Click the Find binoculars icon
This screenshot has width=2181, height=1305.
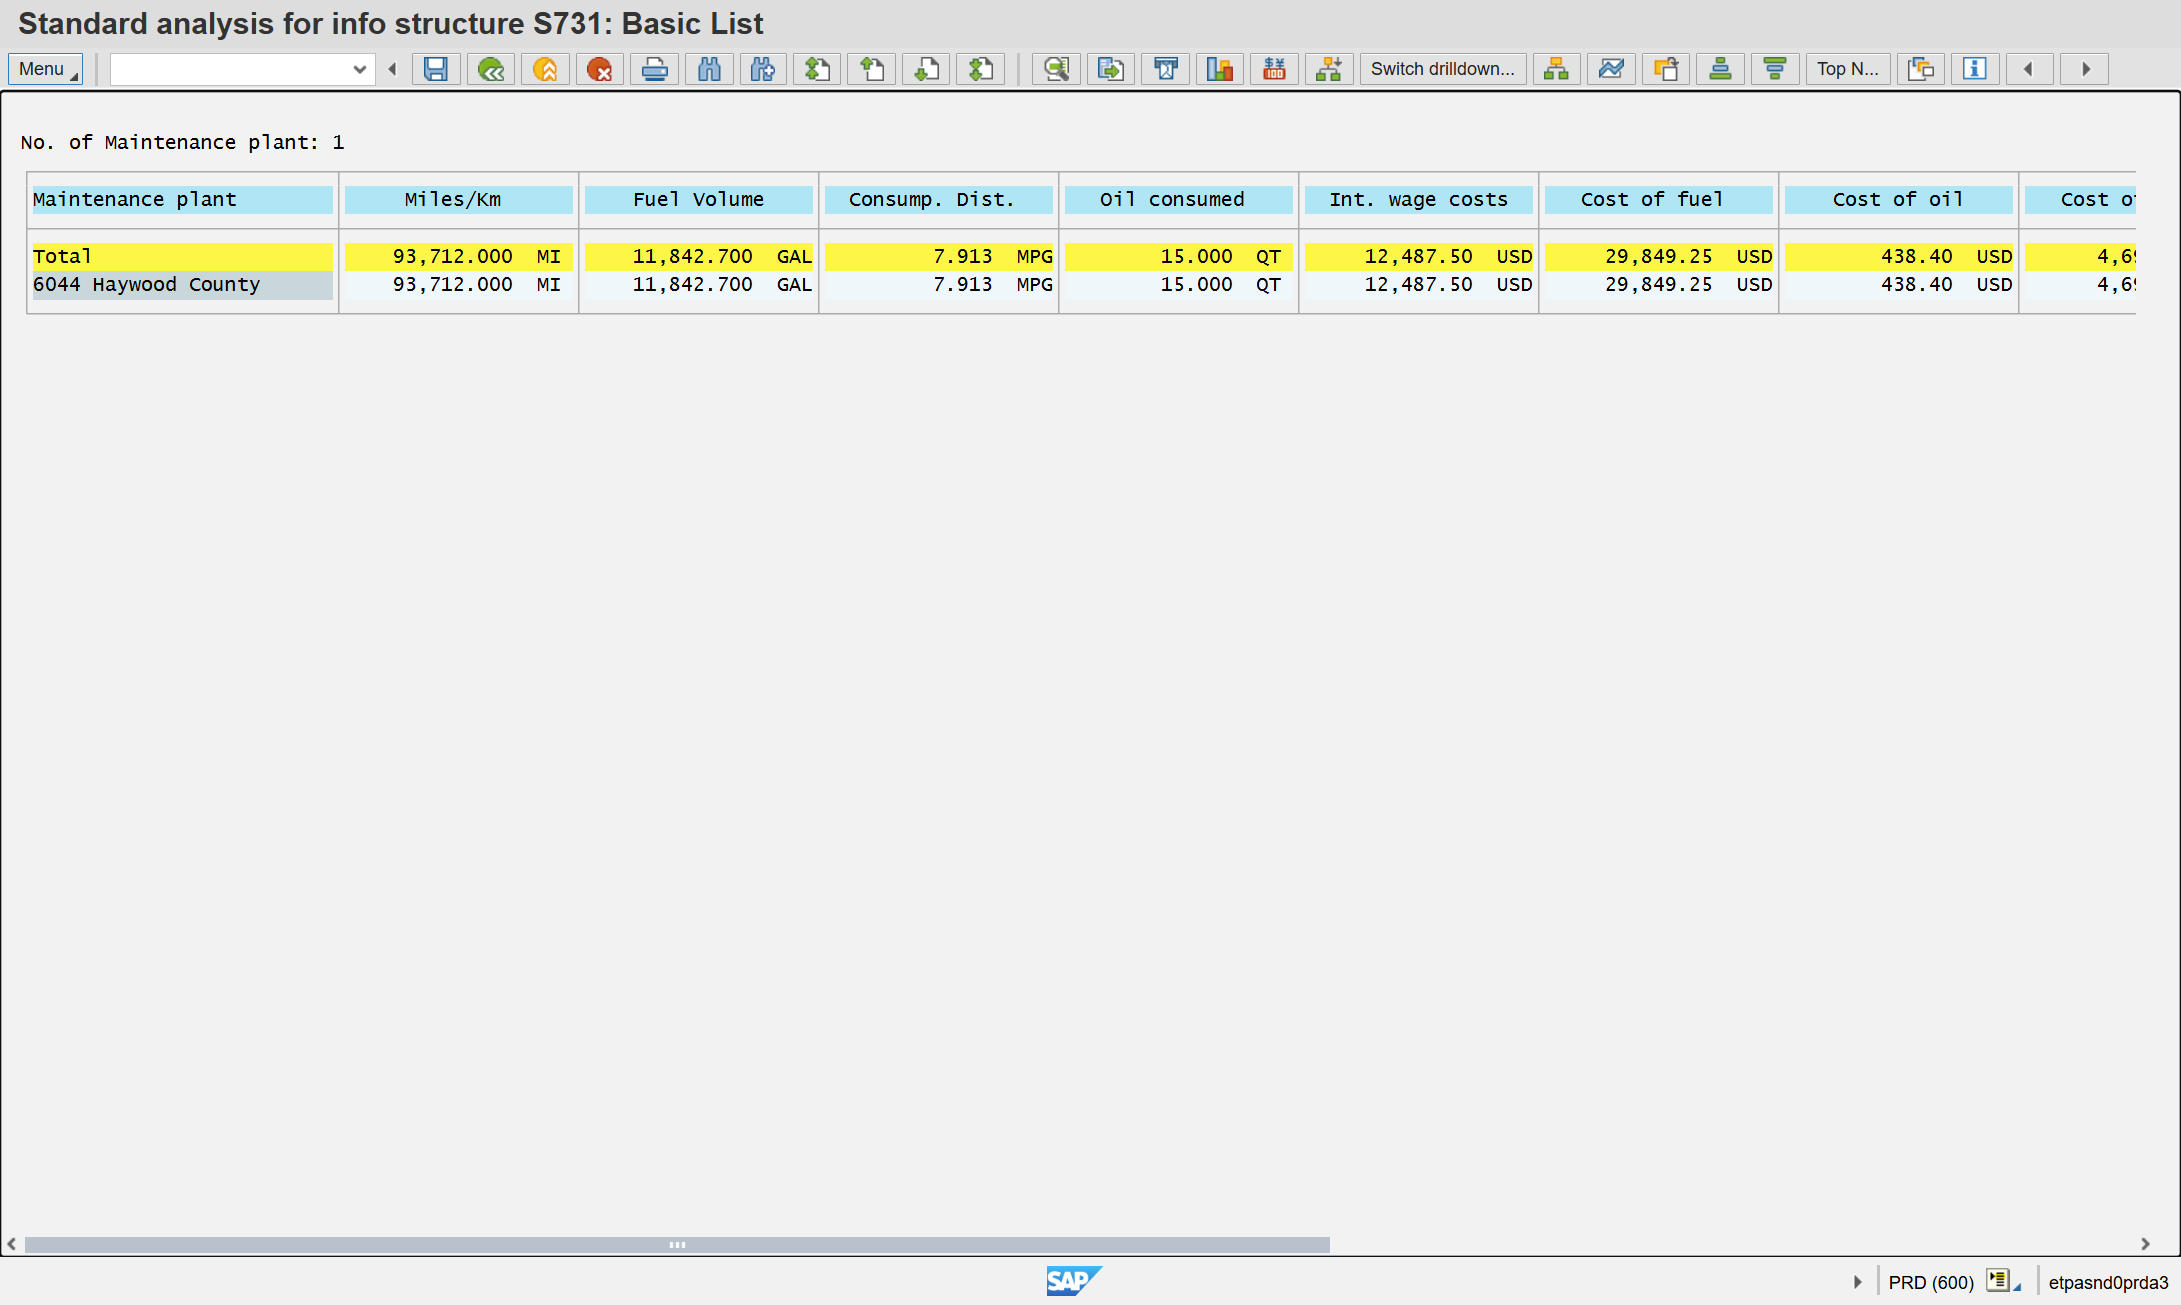coord(709,69)
